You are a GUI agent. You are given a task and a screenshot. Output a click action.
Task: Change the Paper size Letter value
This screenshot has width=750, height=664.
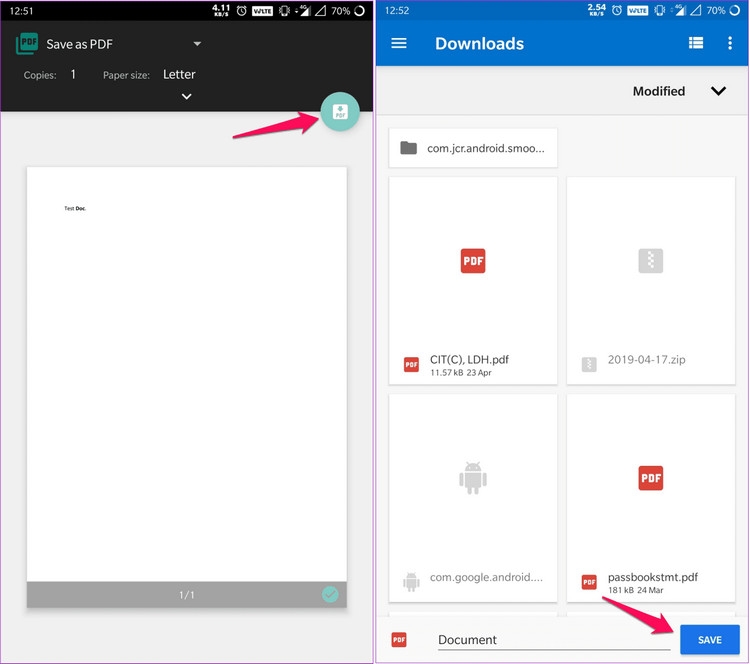coord(179,75)
